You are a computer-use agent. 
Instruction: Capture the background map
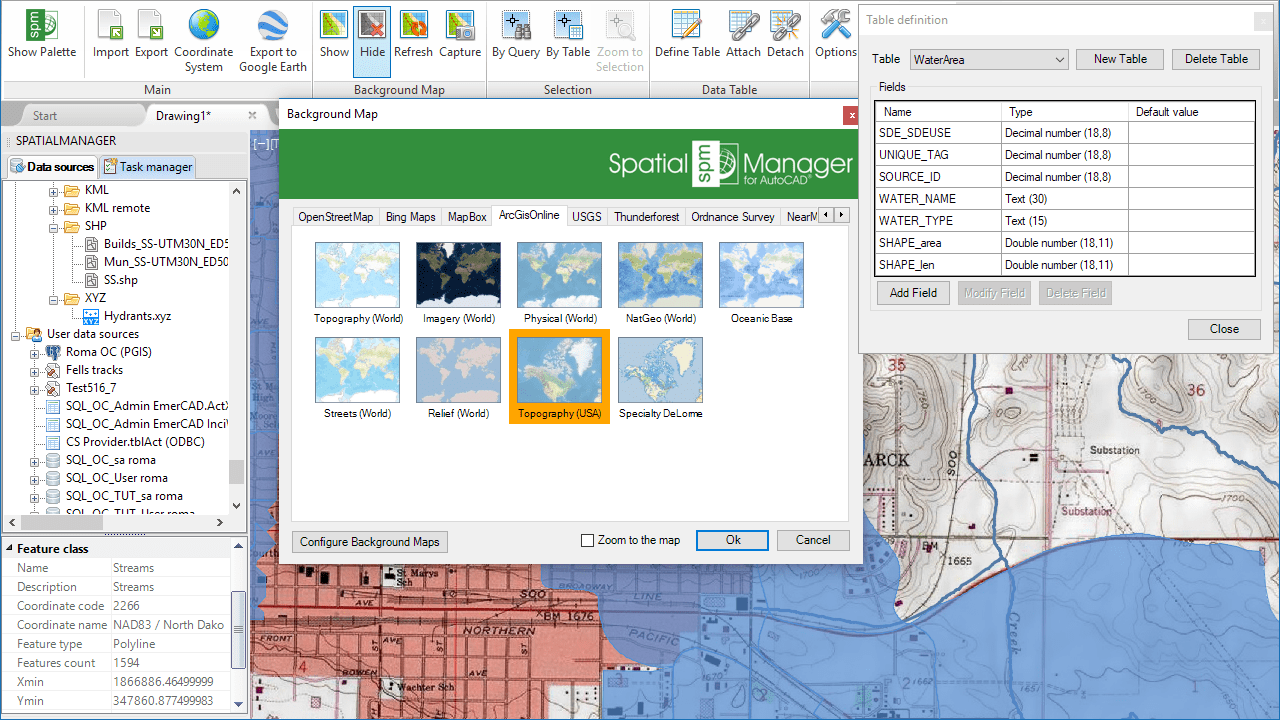(460, 35)
